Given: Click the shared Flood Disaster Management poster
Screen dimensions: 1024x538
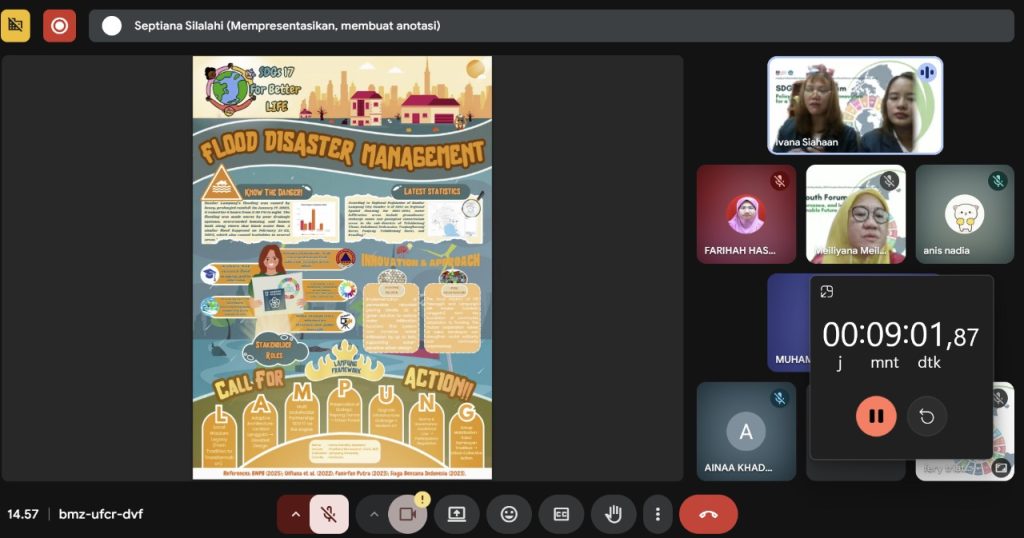Looking at the screenshot, I should (342, 268).
